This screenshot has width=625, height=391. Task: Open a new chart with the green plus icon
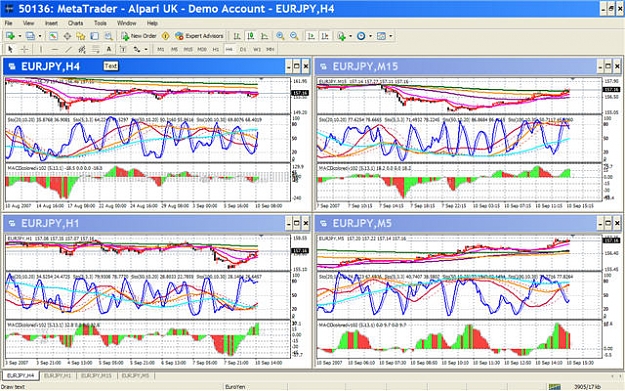coord(10,36)
